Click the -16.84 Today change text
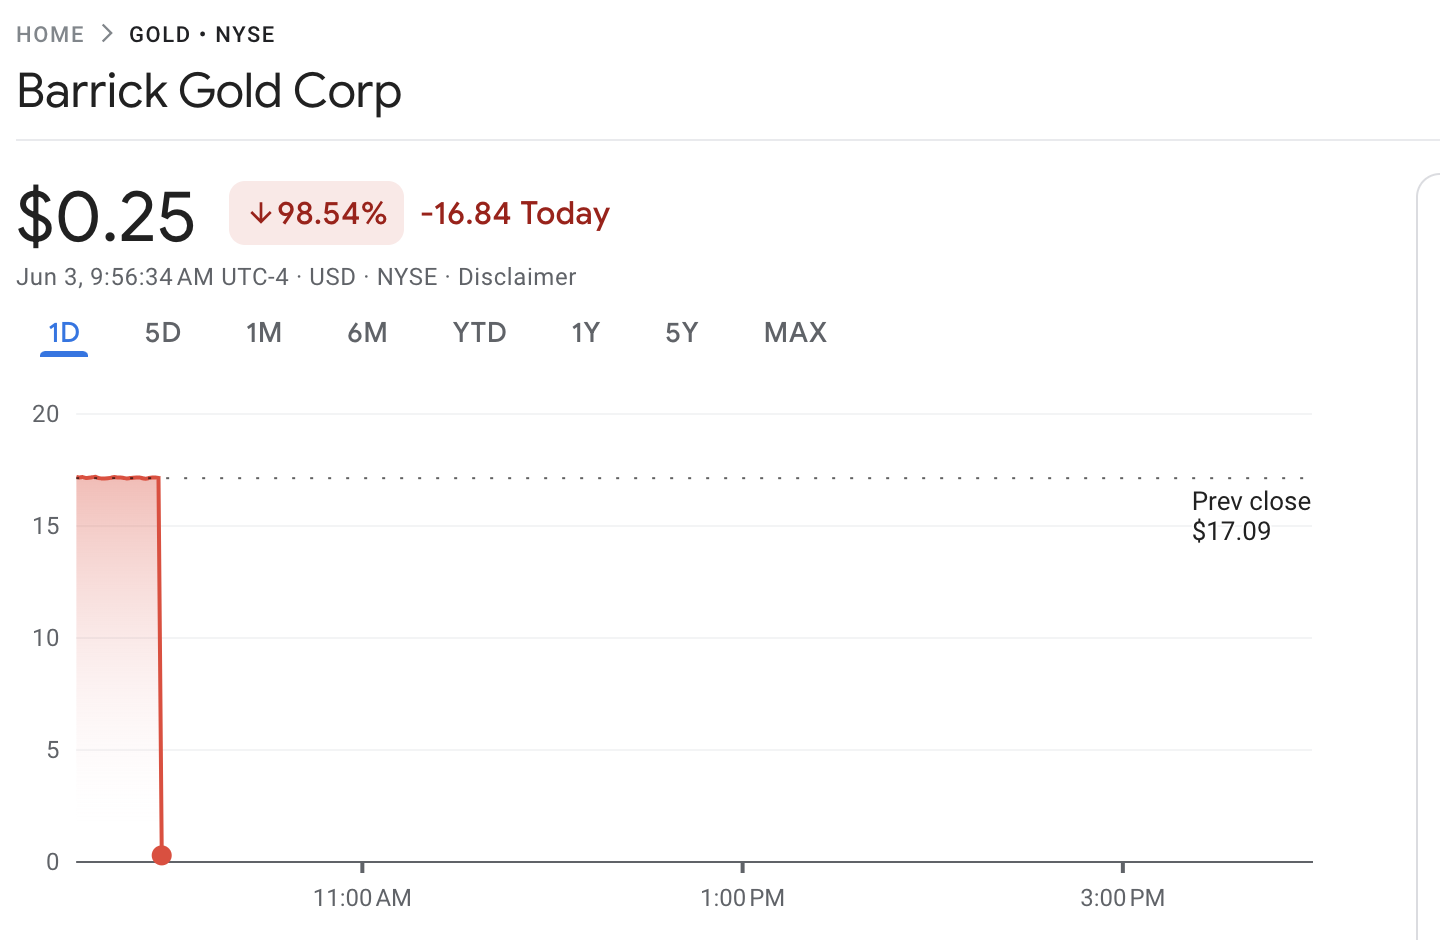 pyautogui.click(x=515, y=214)
